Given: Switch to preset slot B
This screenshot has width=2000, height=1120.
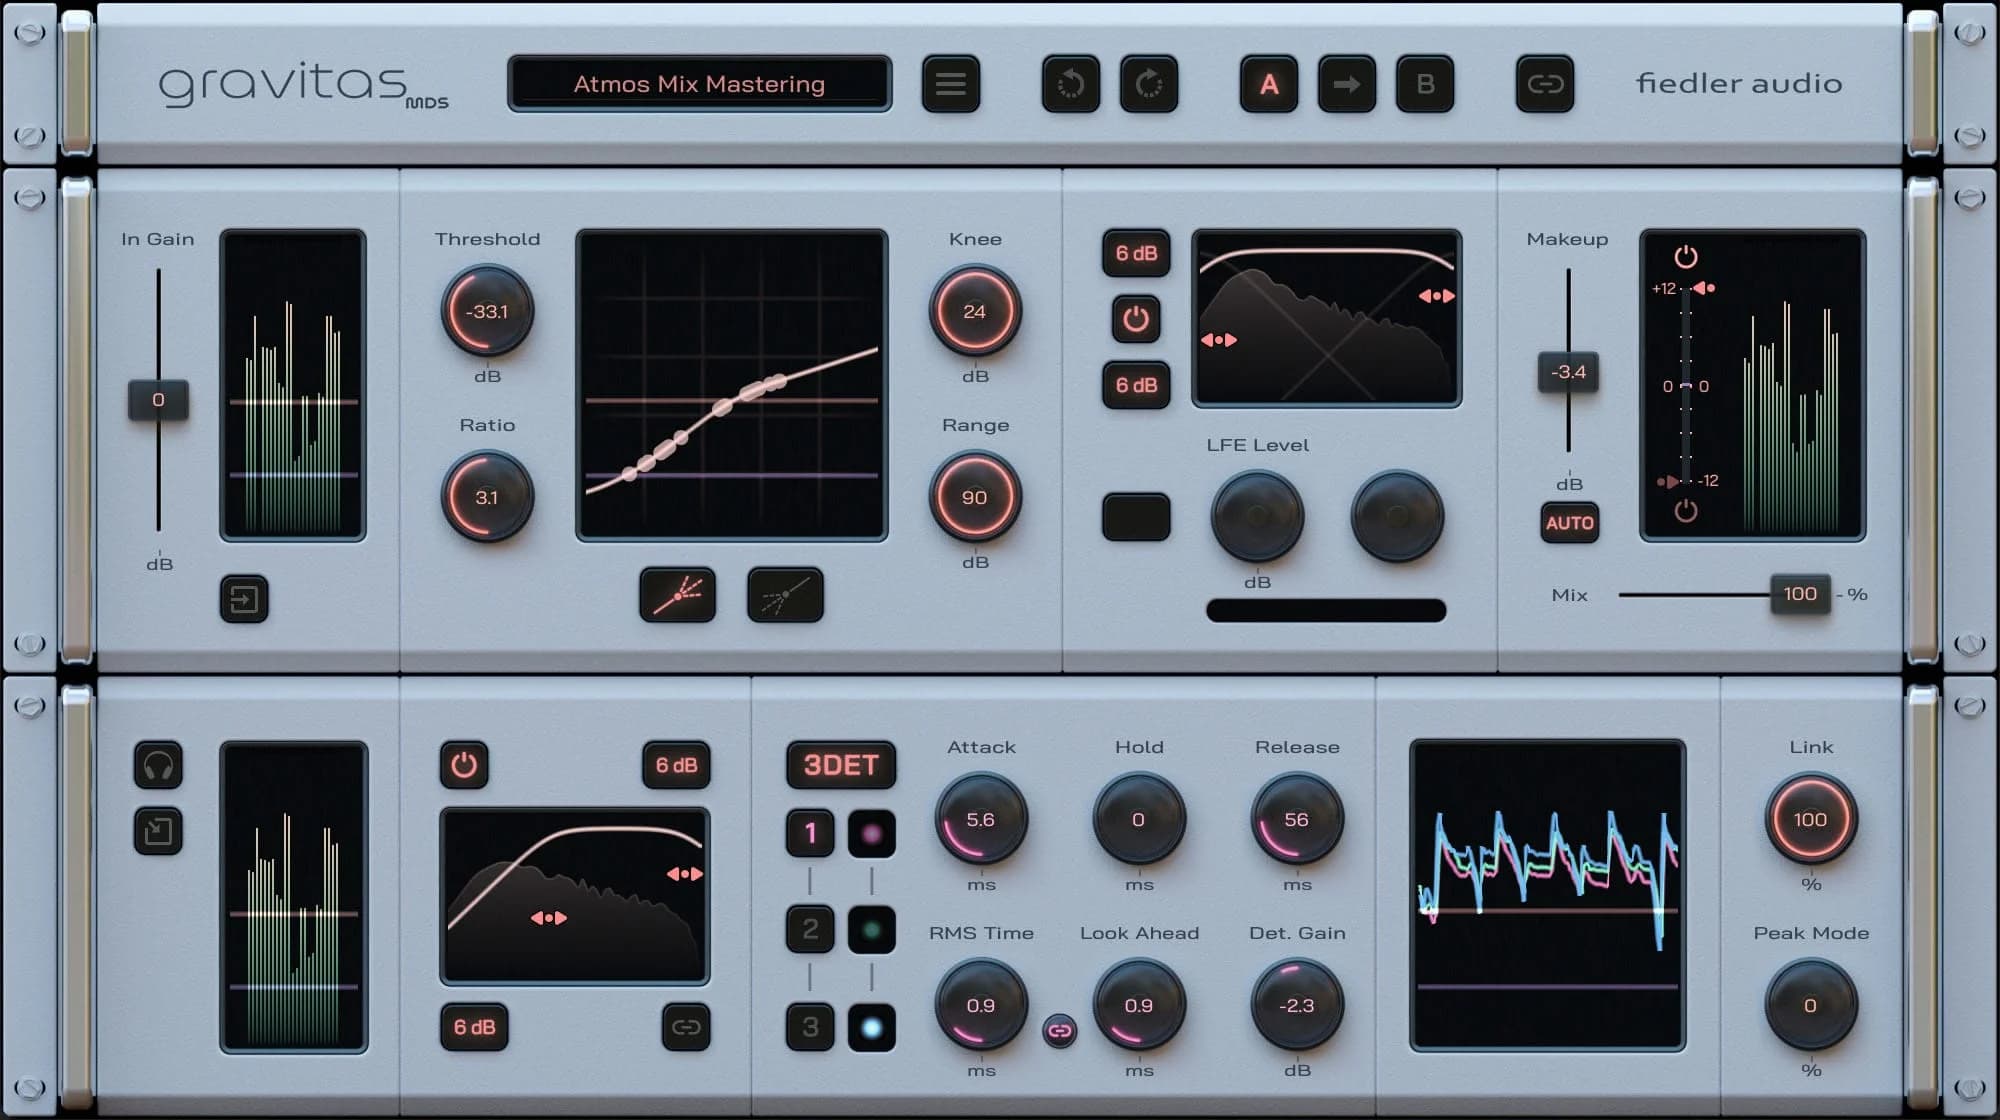Looking at the screenshot, I should pos(1424,84).
